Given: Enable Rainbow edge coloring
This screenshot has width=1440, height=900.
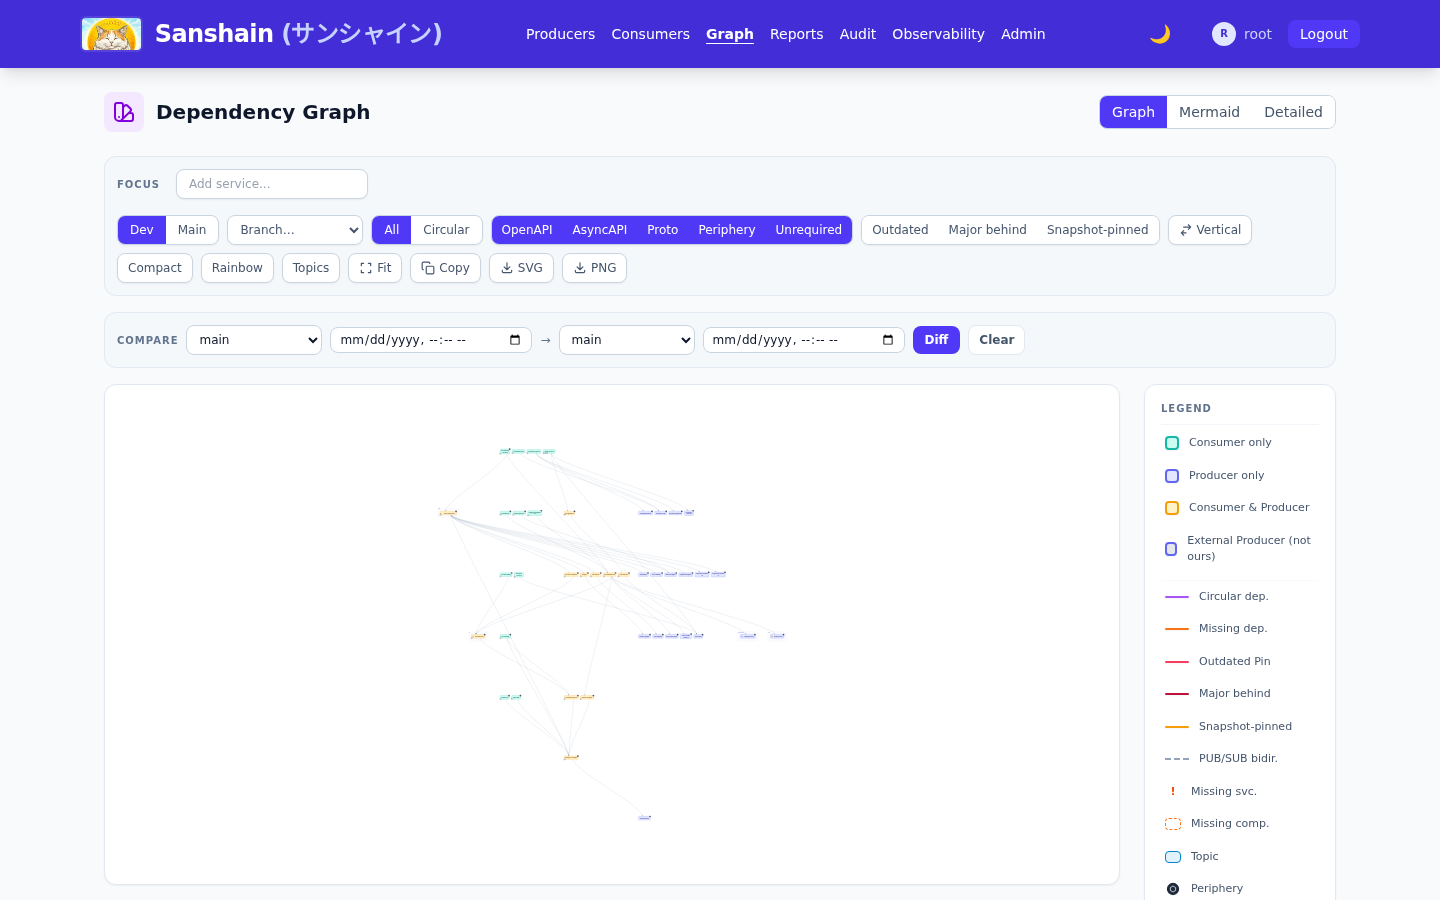Looking at the screenshot, I should tap(237, 268).
